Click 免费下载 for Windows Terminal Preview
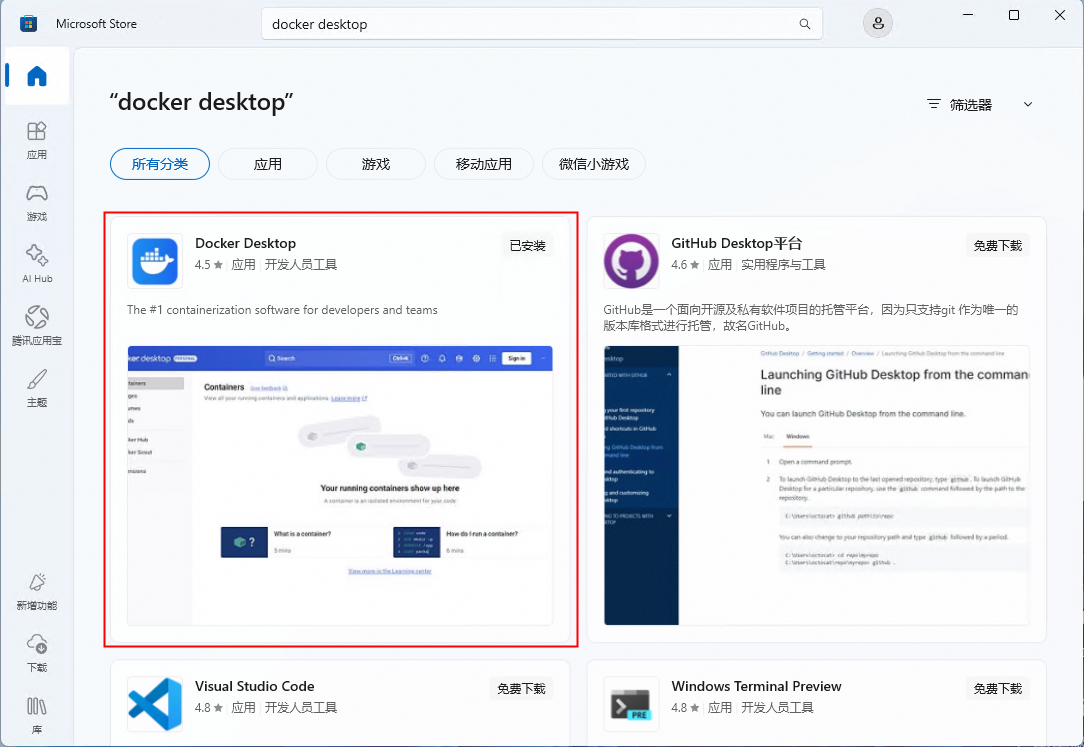Screen dimensions: 1084x747 point(998,688)
